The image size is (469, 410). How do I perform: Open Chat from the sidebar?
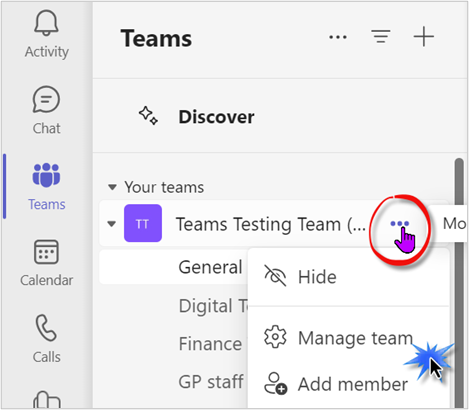[x=46, y=99]
